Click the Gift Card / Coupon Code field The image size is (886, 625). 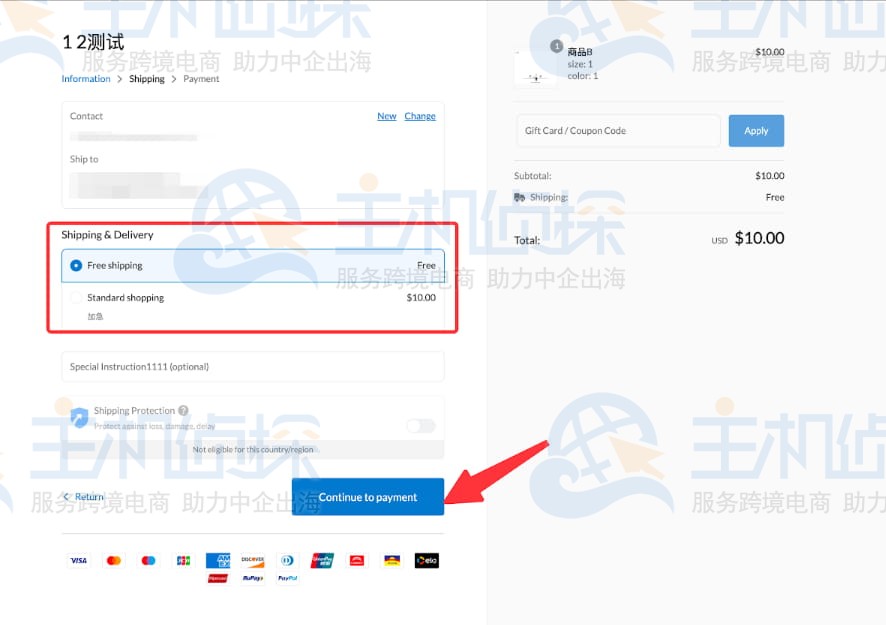pos(617,130)
